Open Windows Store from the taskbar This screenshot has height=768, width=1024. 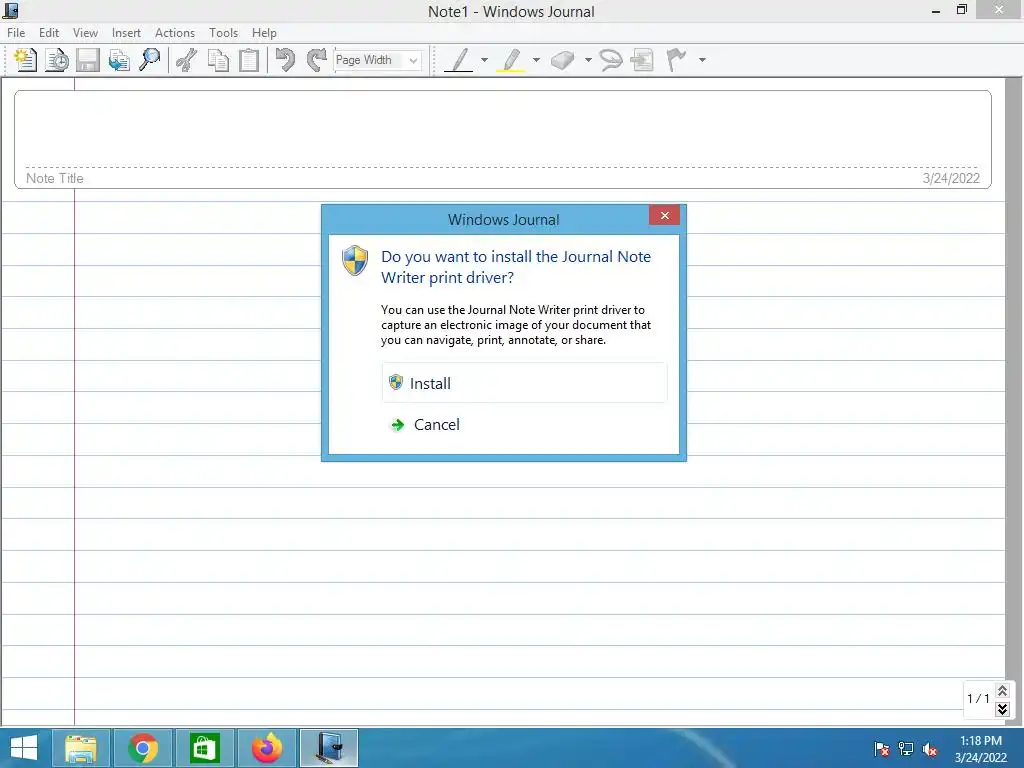click(204, 748)
